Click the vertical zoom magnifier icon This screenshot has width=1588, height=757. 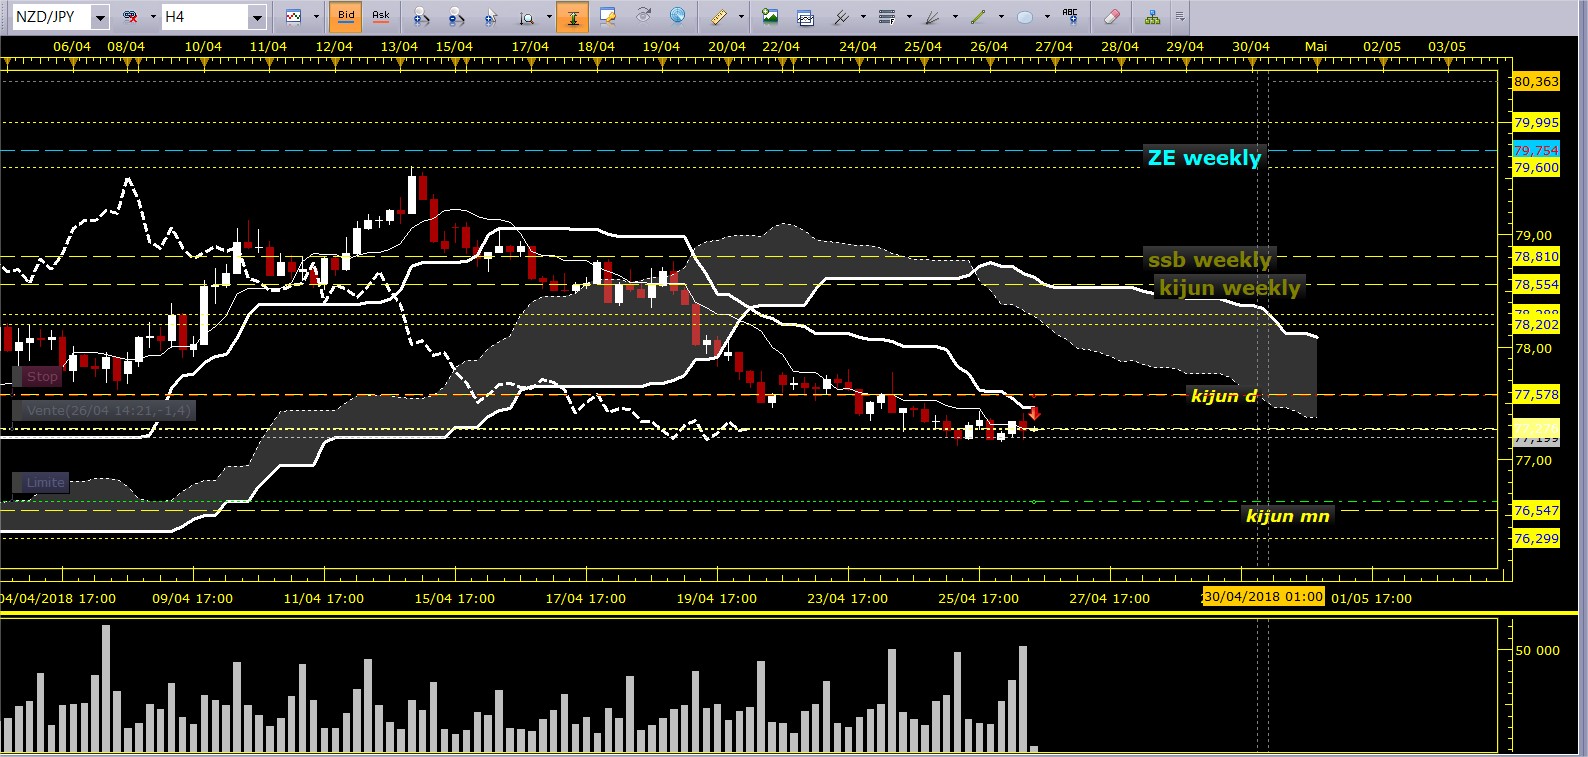click(x=527, y=17)
